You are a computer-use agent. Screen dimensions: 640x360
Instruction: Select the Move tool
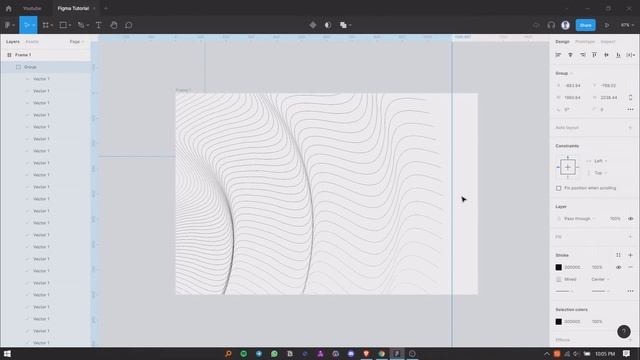tap(26, 25)
